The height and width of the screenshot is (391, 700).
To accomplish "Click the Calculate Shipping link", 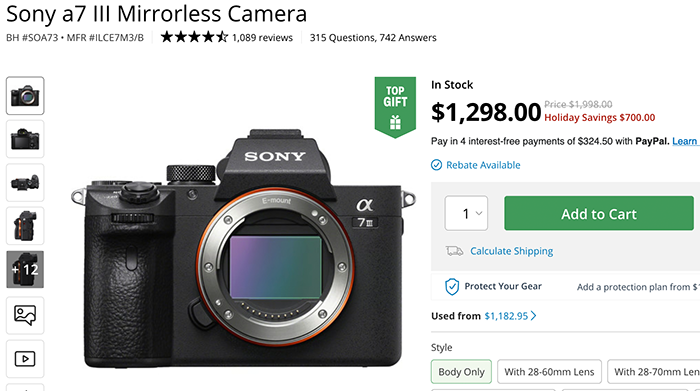I will [x=512, y=251].
